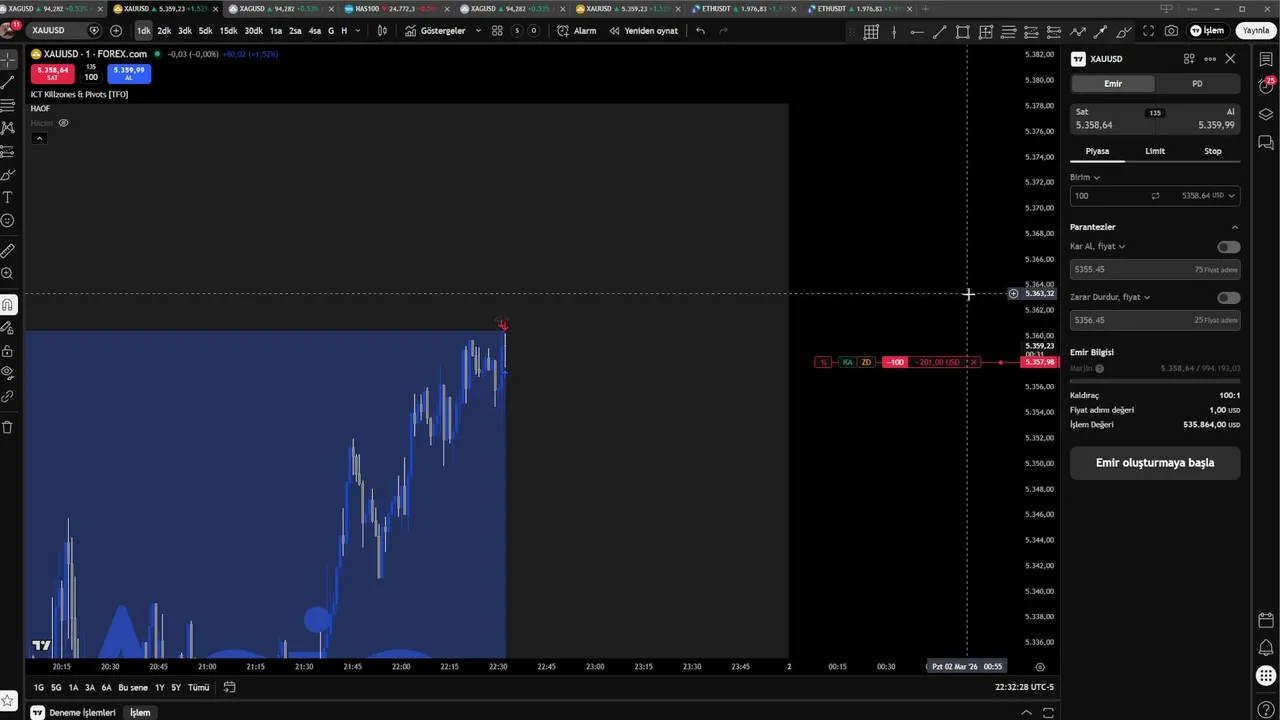1280x720 pixels.
Task: Open the go to date calendar icon
Action: point(229,687)
